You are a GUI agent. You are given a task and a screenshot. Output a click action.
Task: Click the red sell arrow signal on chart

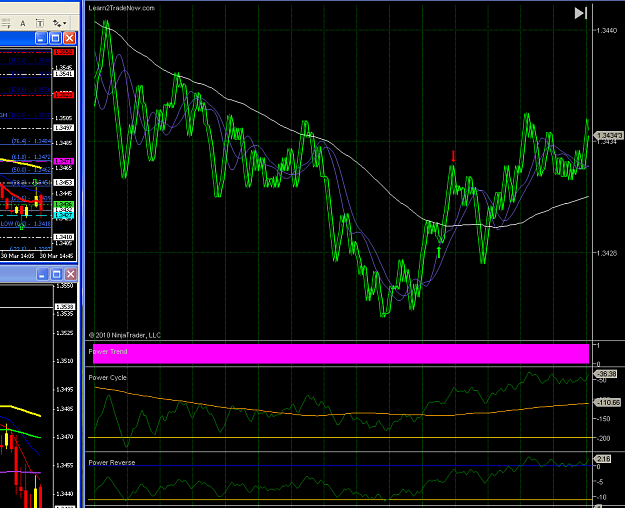453,156
